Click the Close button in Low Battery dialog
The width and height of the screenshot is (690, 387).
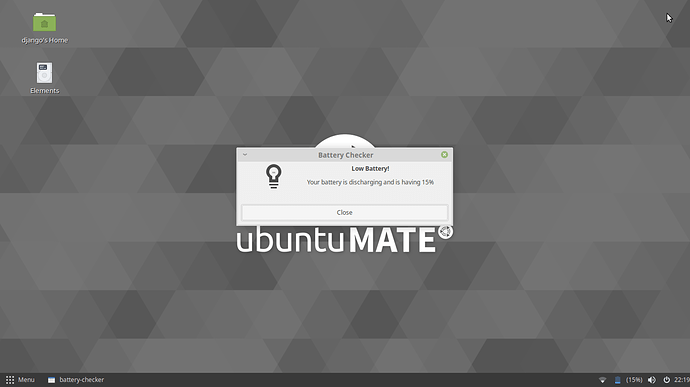tap(345, 212)
